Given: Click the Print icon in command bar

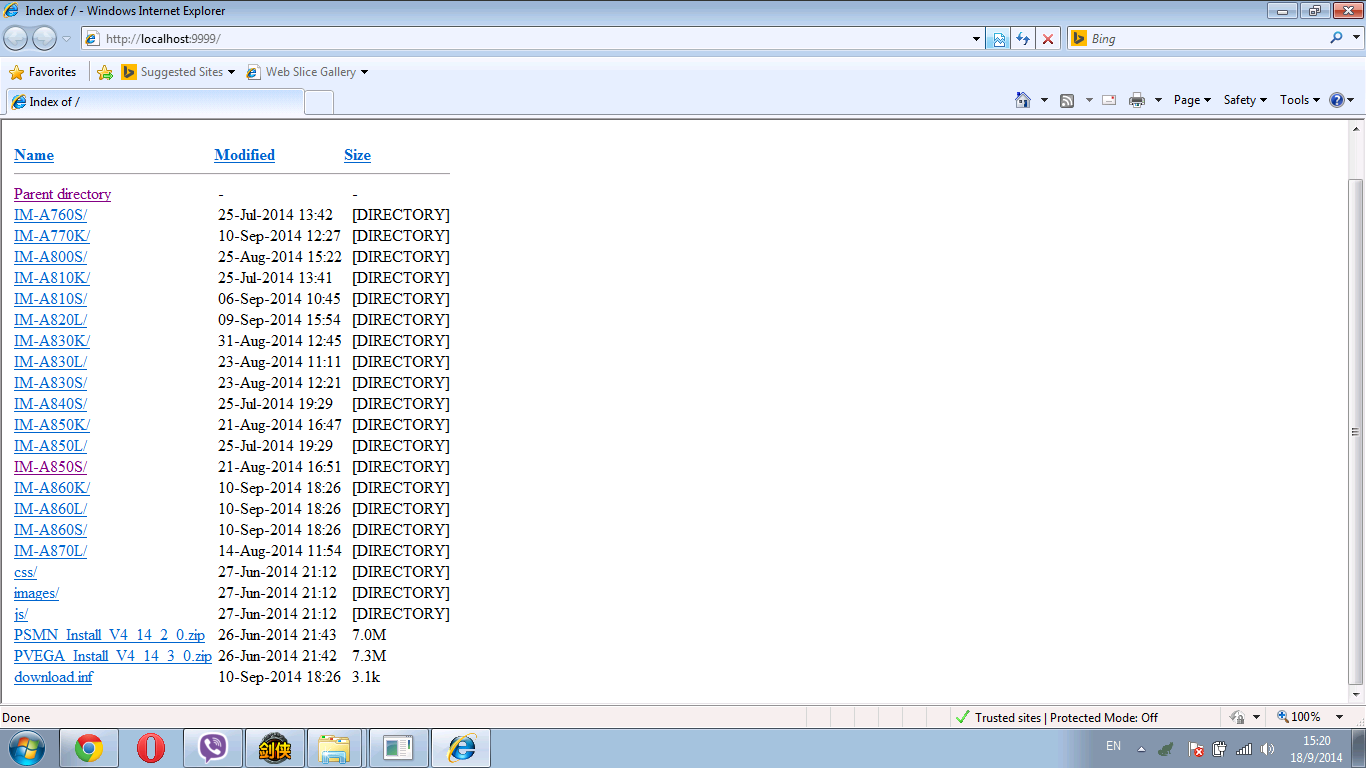Looking at the screenshot, I should (x=1136, y=100).
